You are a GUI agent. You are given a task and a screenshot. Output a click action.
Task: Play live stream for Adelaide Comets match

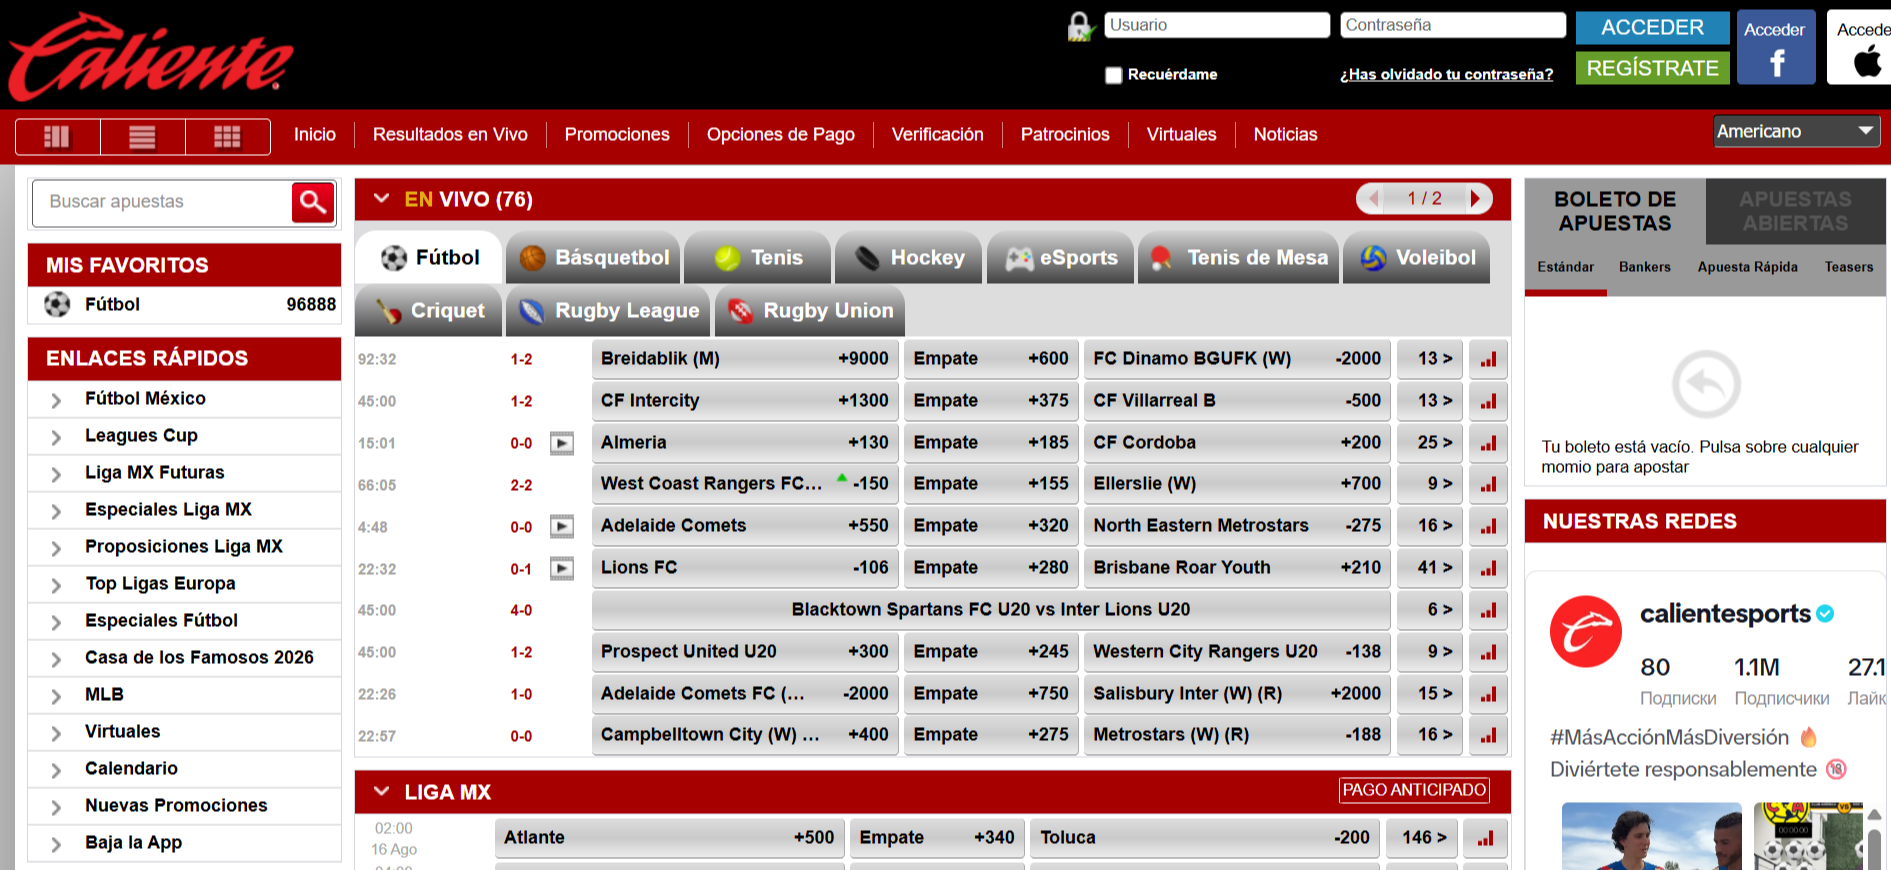[562, 527]
